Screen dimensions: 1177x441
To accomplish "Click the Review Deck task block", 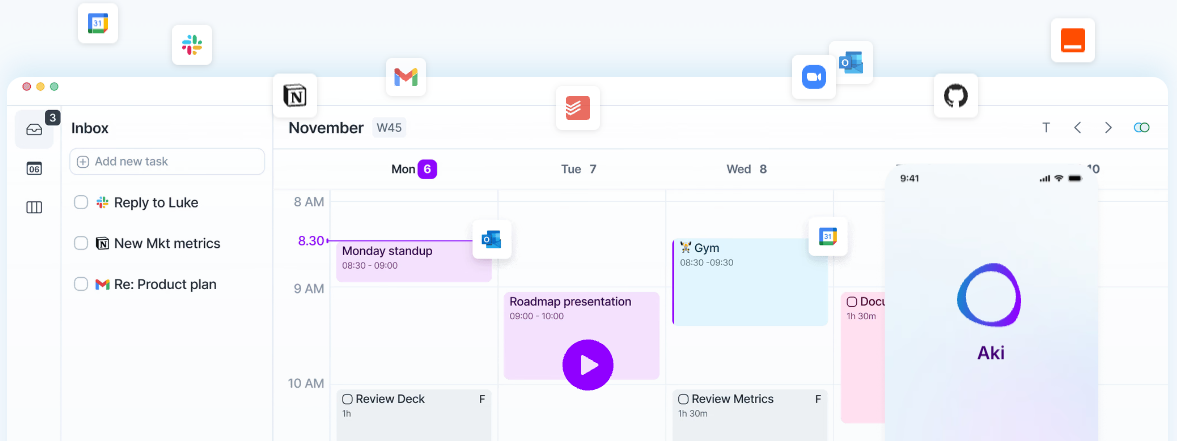I will 414,415.
